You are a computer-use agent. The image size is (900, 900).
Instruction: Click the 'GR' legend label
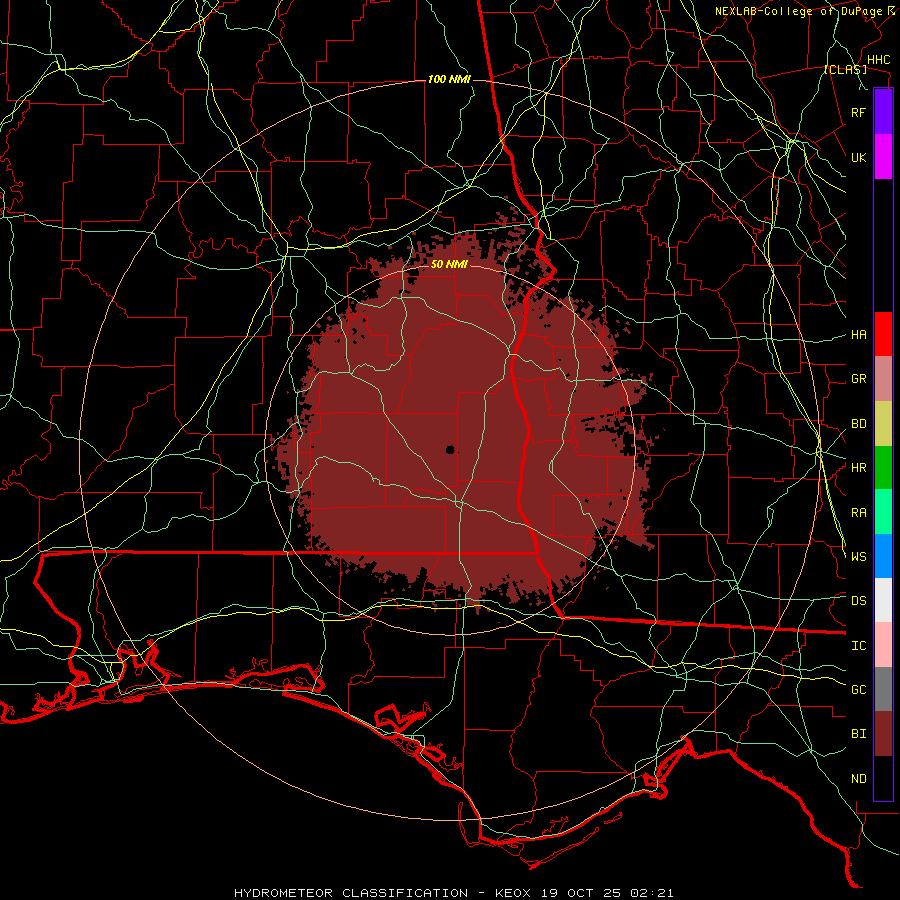coord(859,379)
